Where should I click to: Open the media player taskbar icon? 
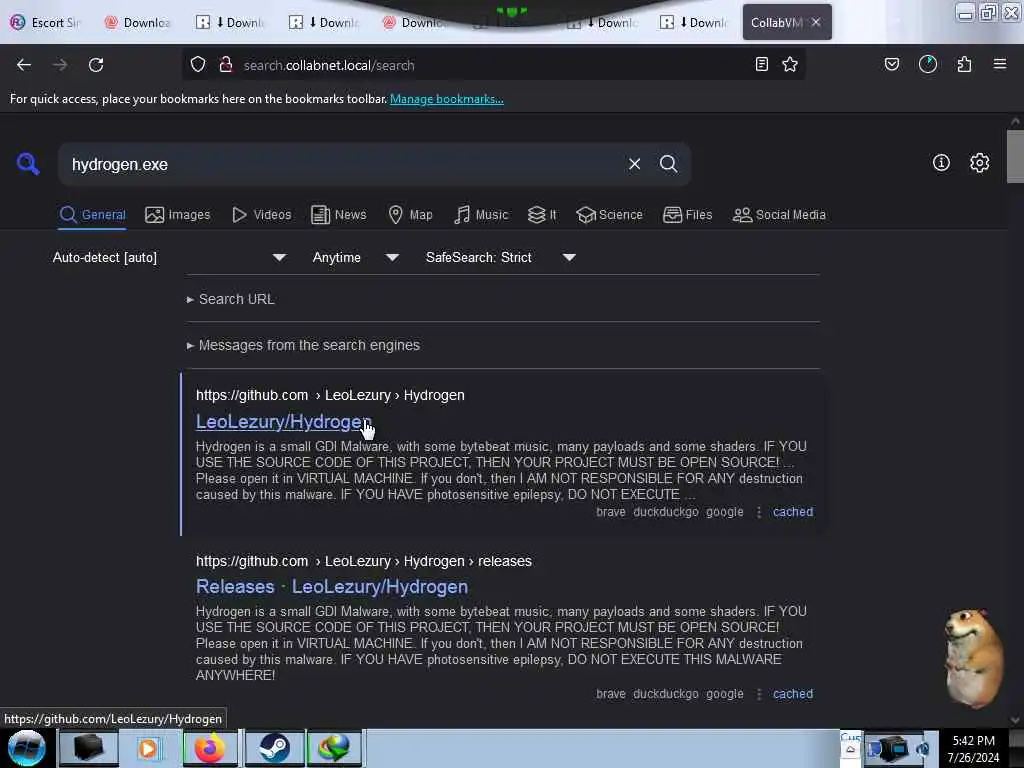click(x=148, y=748)
